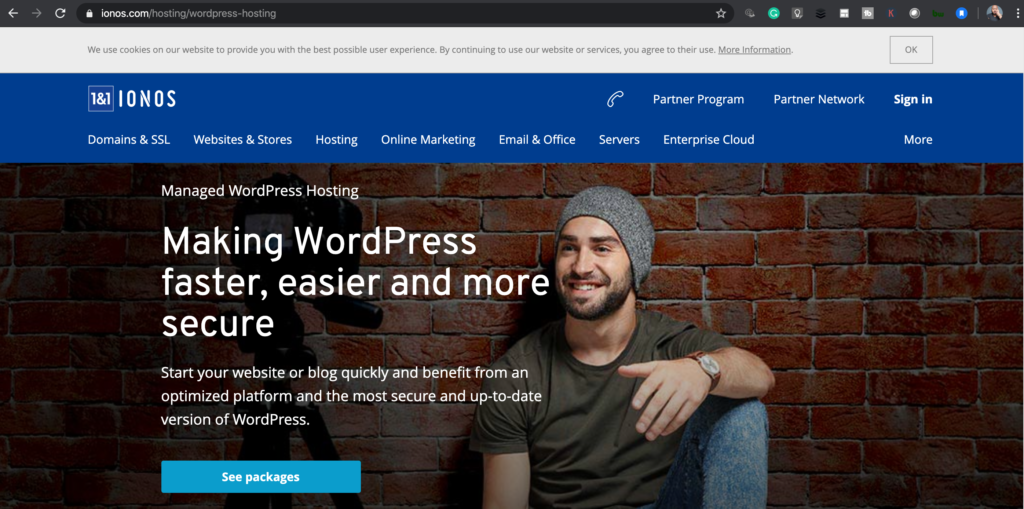
Task: Focus the address bar URL field
Action: tap(405, 13)
